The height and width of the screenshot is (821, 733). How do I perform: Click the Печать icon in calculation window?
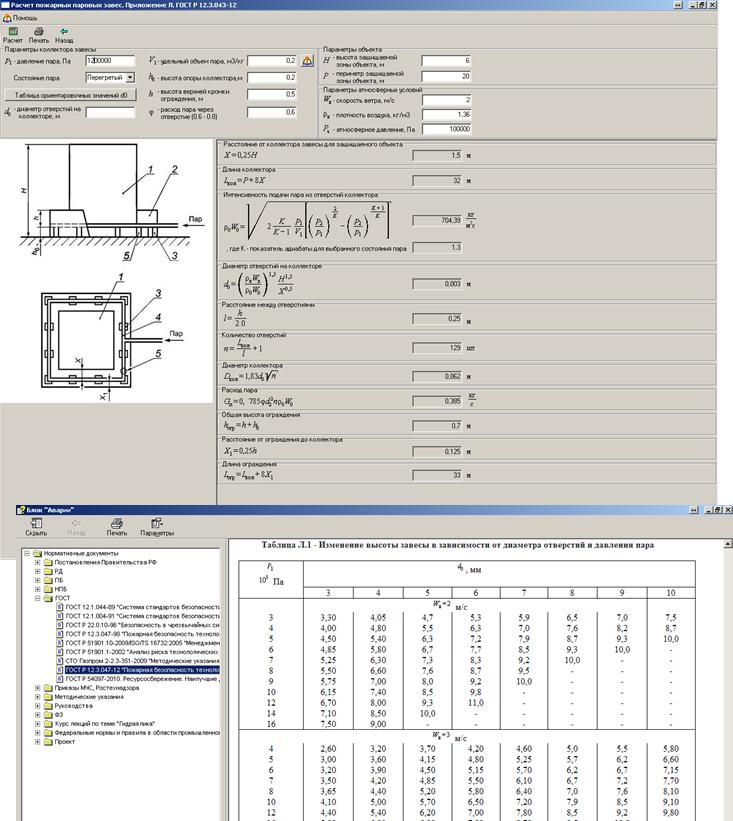pyautogui.click(x=38, y=34)
